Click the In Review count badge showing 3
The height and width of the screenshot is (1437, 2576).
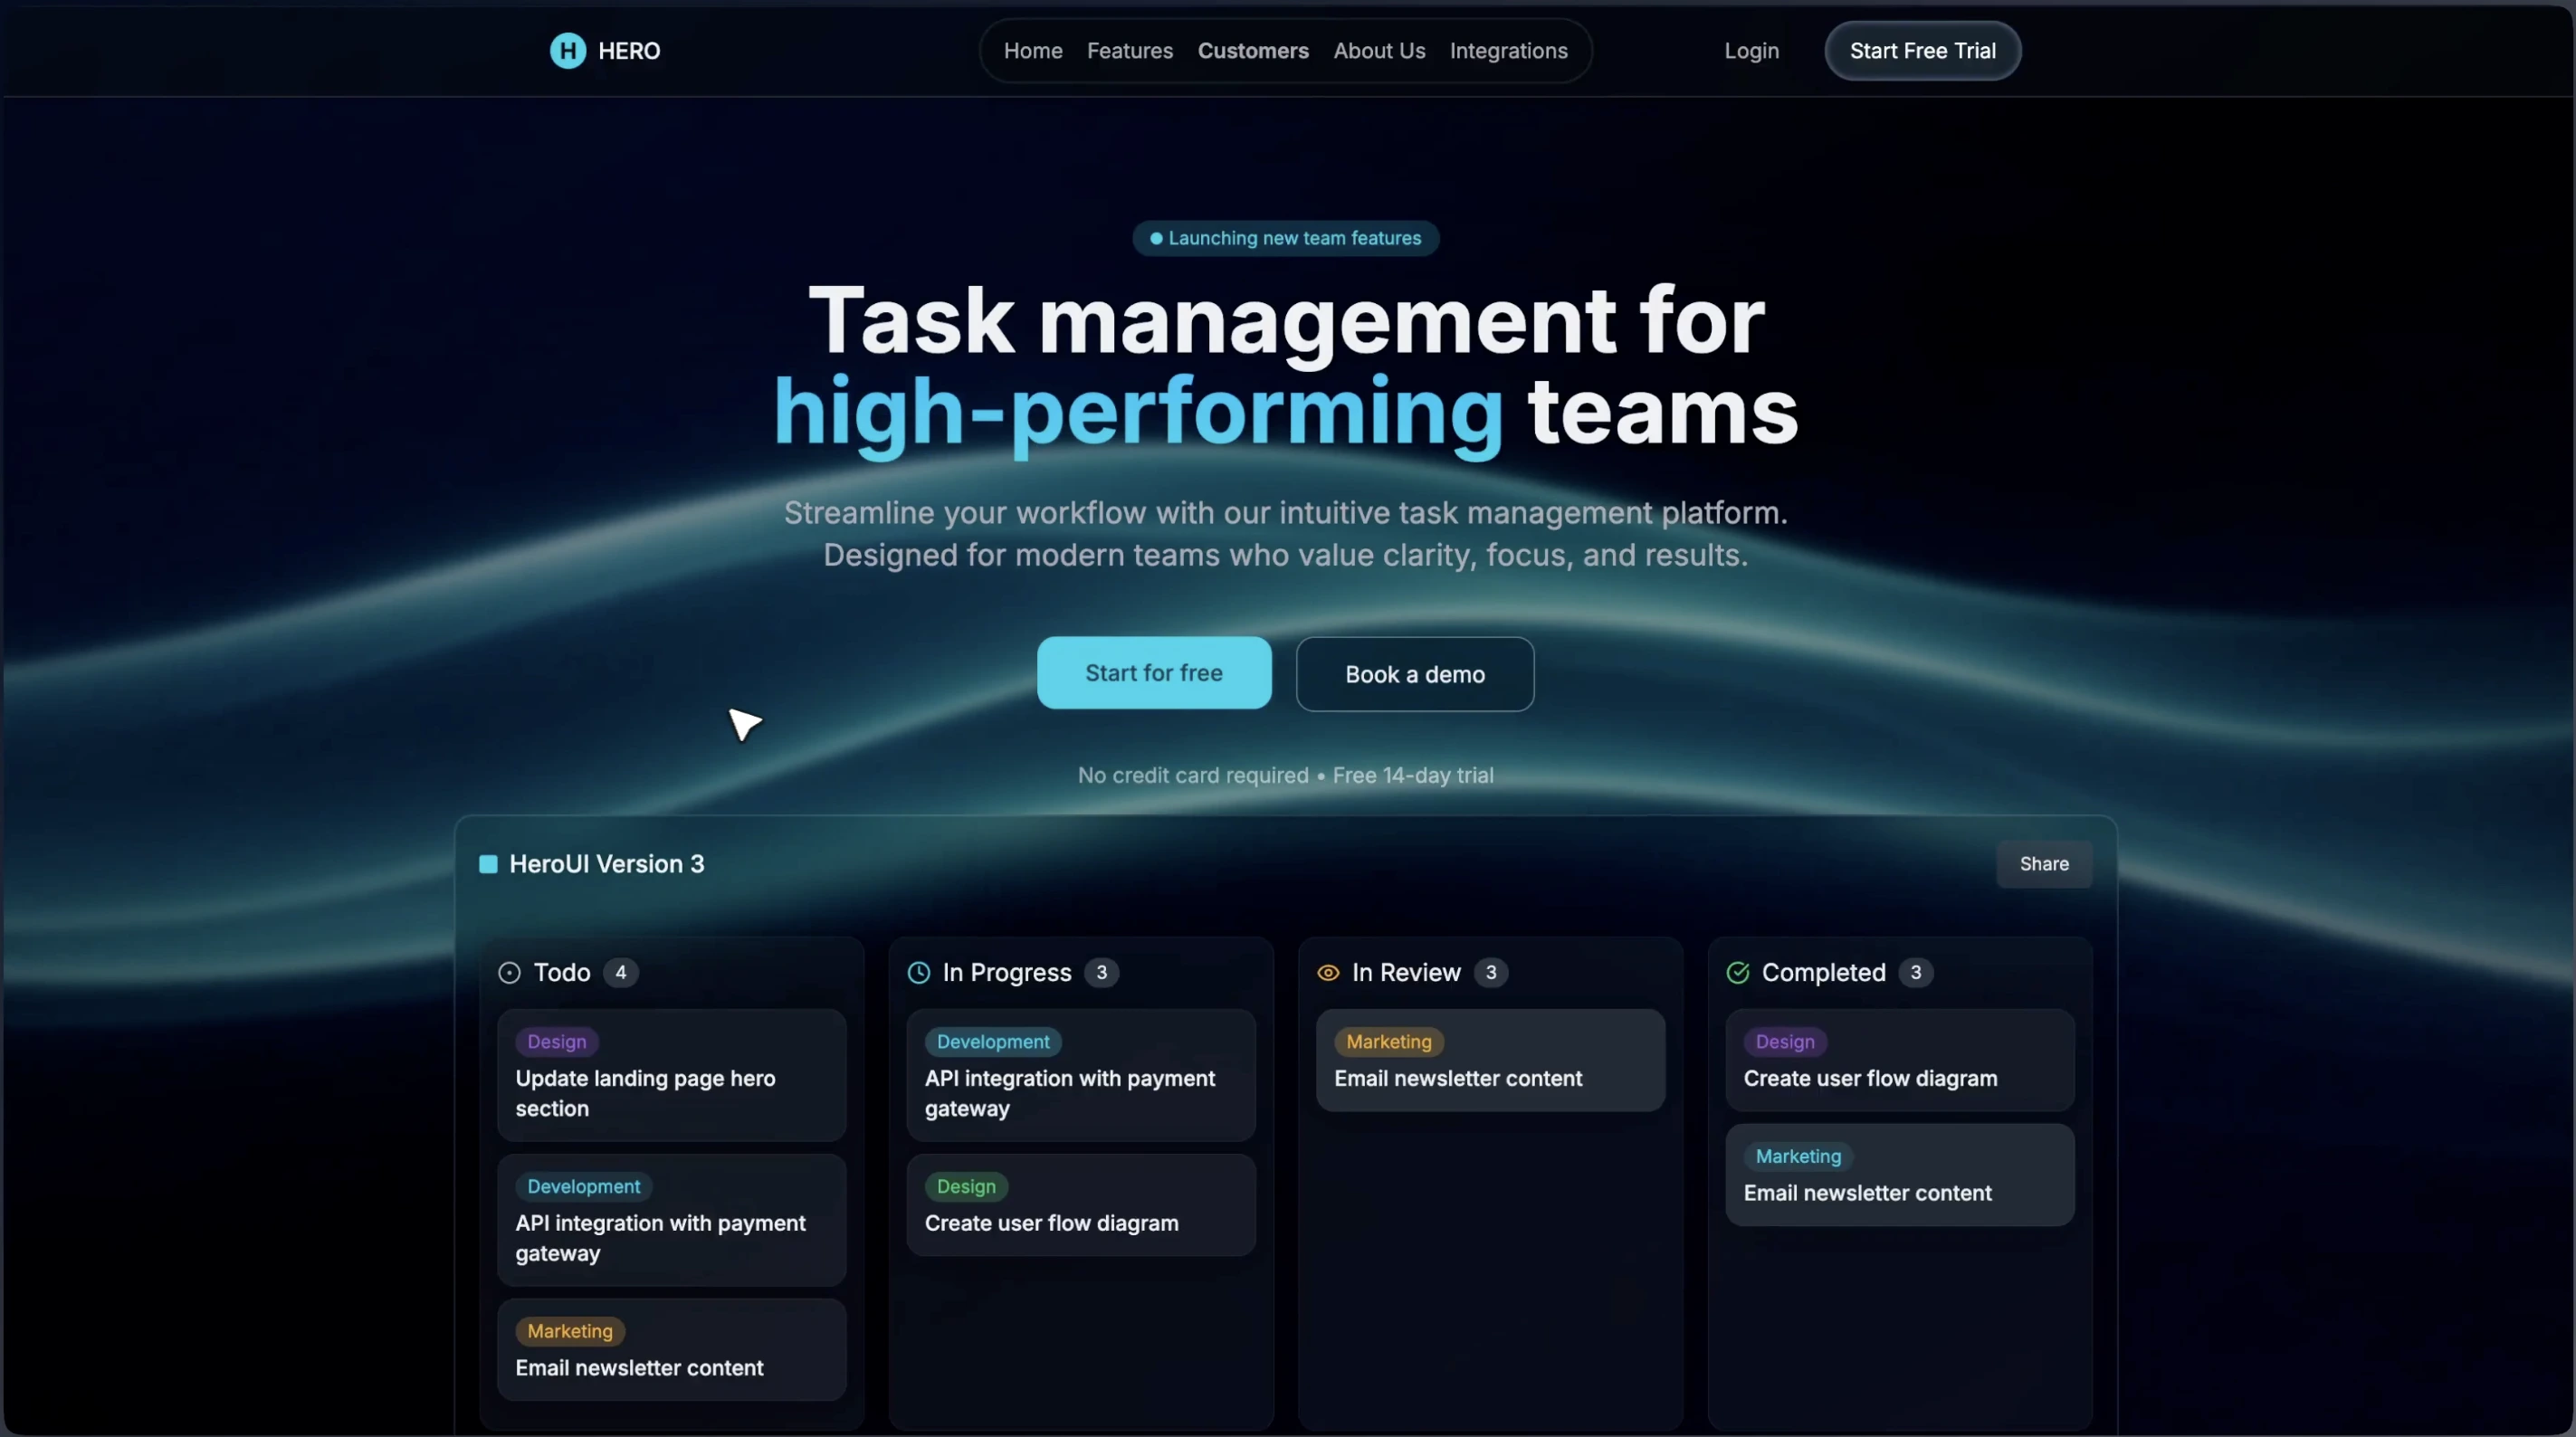click(1491, 973)
